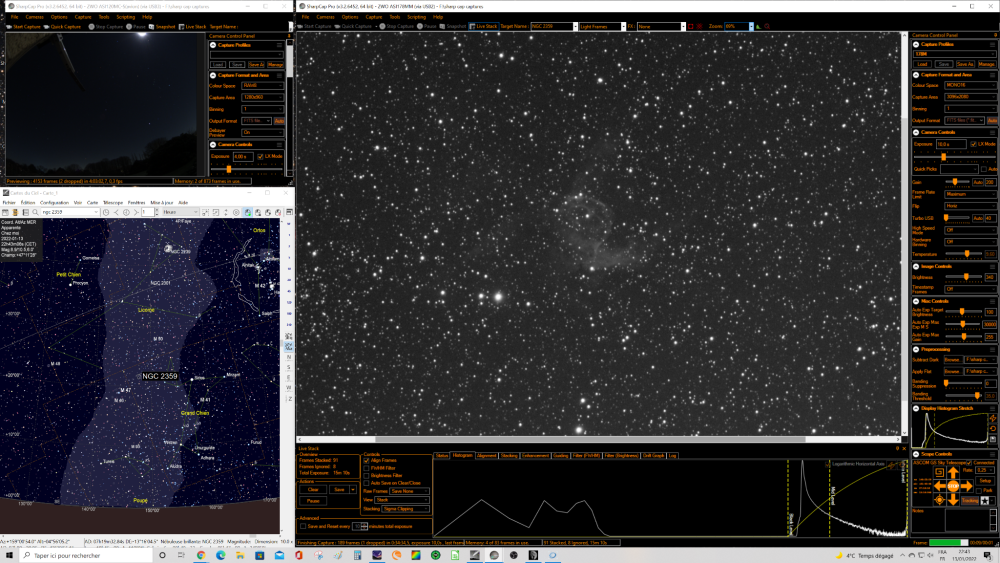
Task: Open the View Stack dropdown
Action: (x=402, y=500)
